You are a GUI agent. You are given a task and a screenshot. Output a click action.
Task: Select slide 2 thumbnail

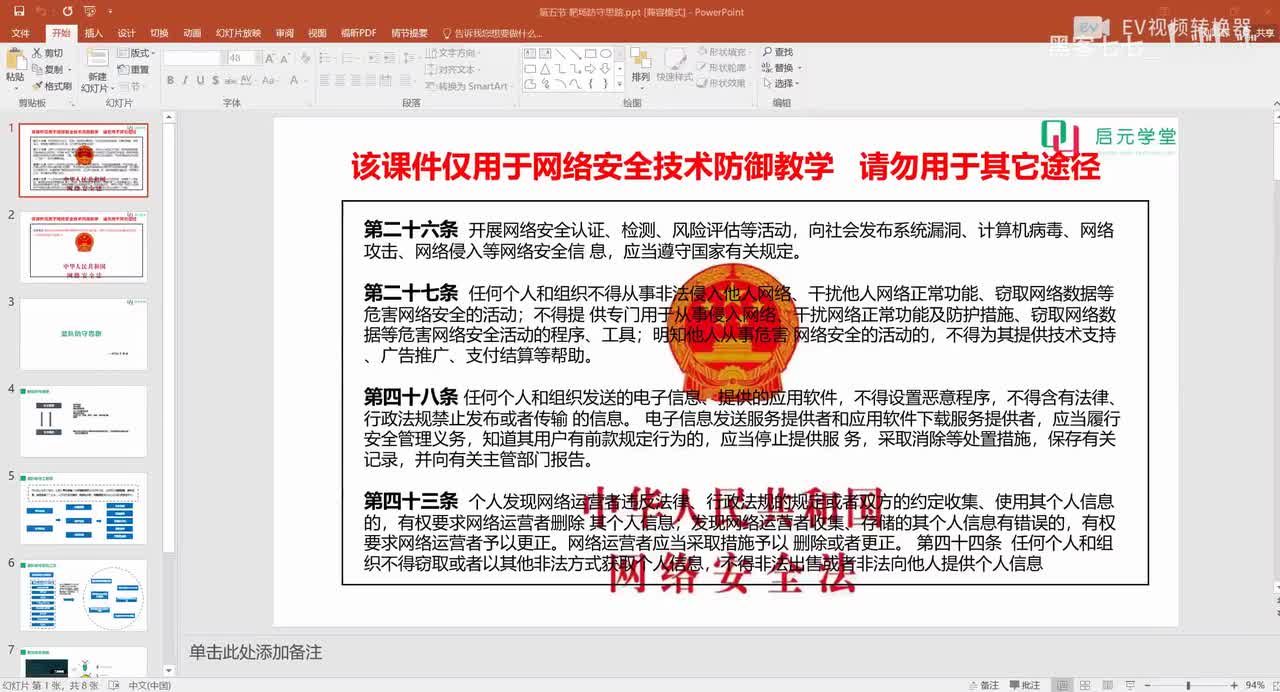(83, 247)
